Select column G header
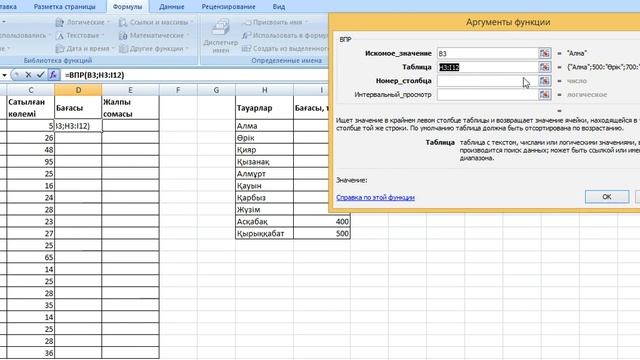 [216, 90]
